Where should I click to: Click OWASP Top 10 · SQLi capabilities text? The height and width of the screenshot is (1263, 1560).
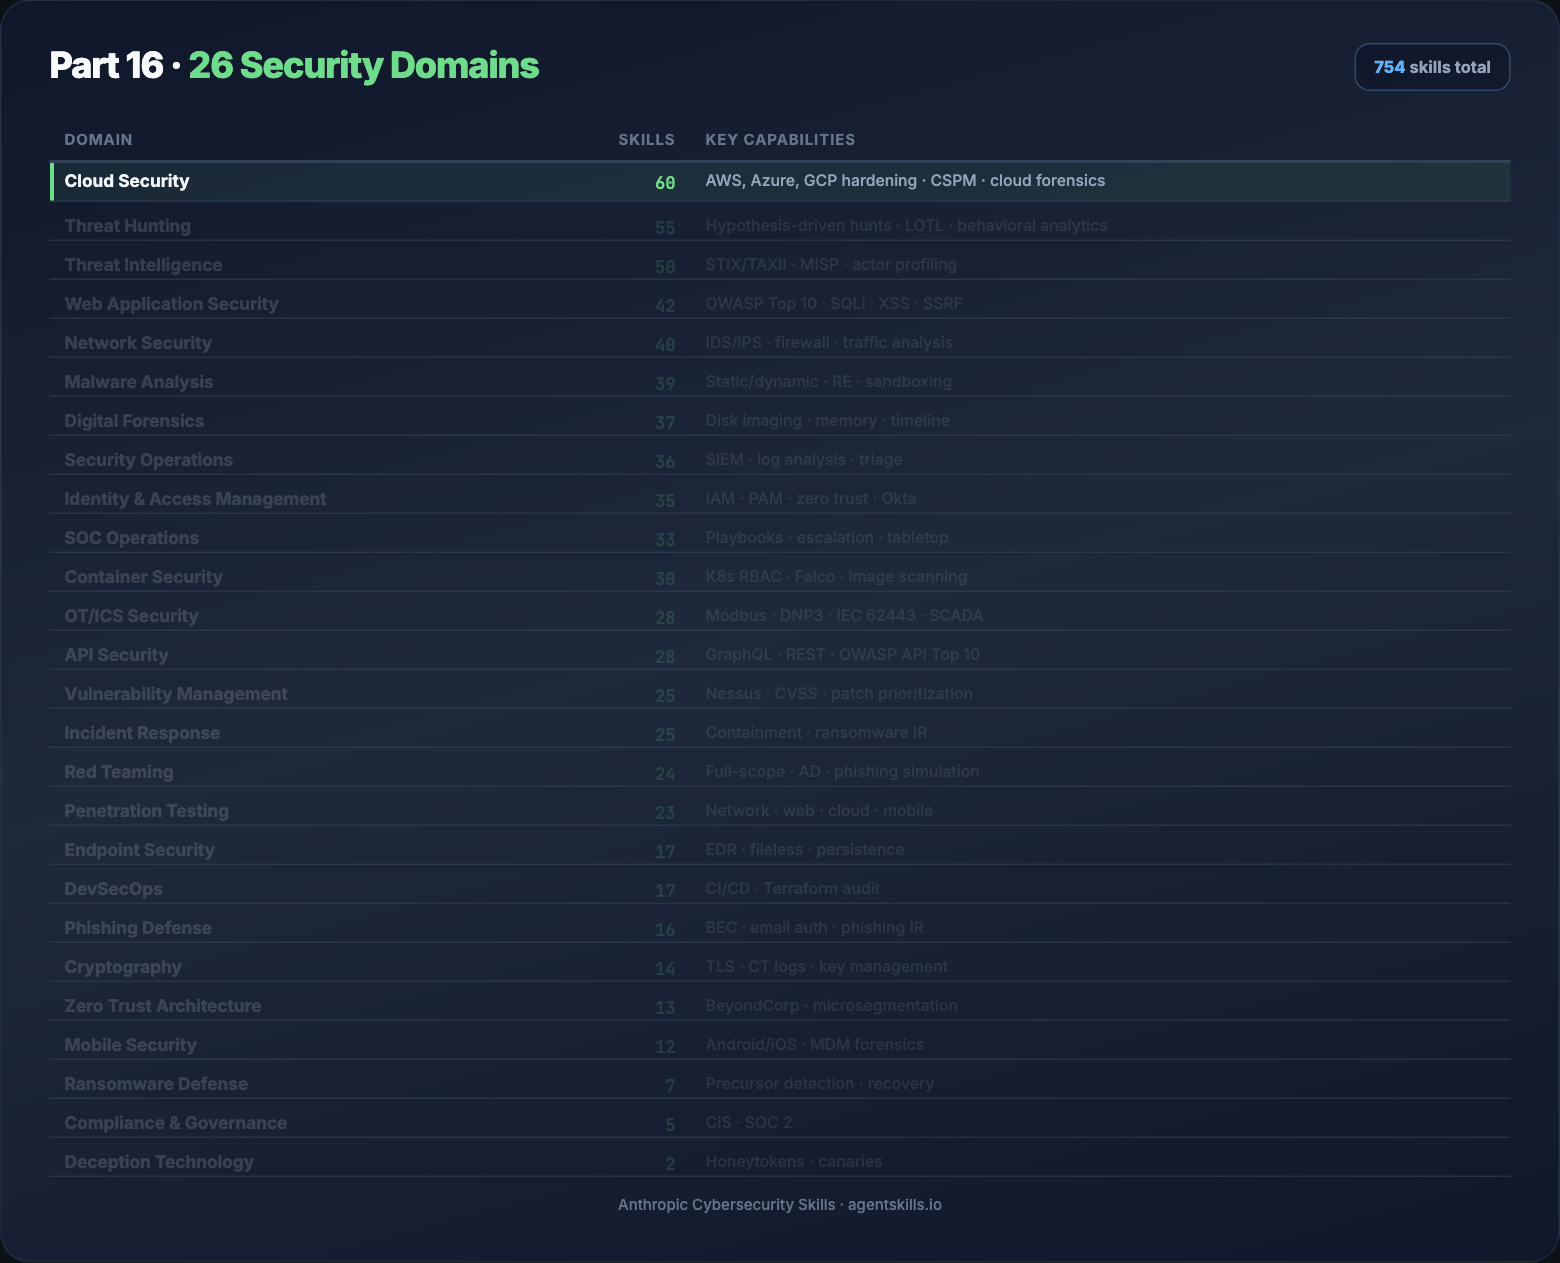[834, 304]
